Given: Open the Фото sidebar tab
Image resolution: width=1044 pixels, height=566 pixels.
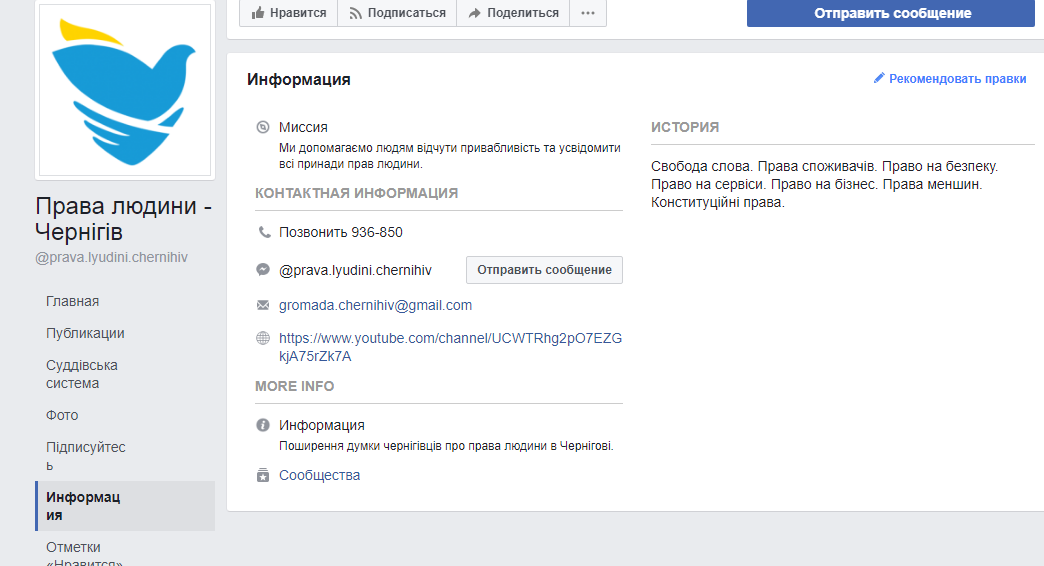Looking at the screenshot, I should (62, 415).
